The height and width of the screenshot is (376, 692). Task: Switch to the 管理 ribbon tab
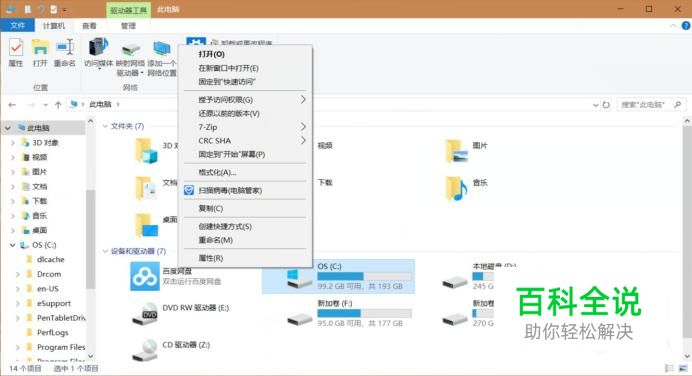pos(128,26)
